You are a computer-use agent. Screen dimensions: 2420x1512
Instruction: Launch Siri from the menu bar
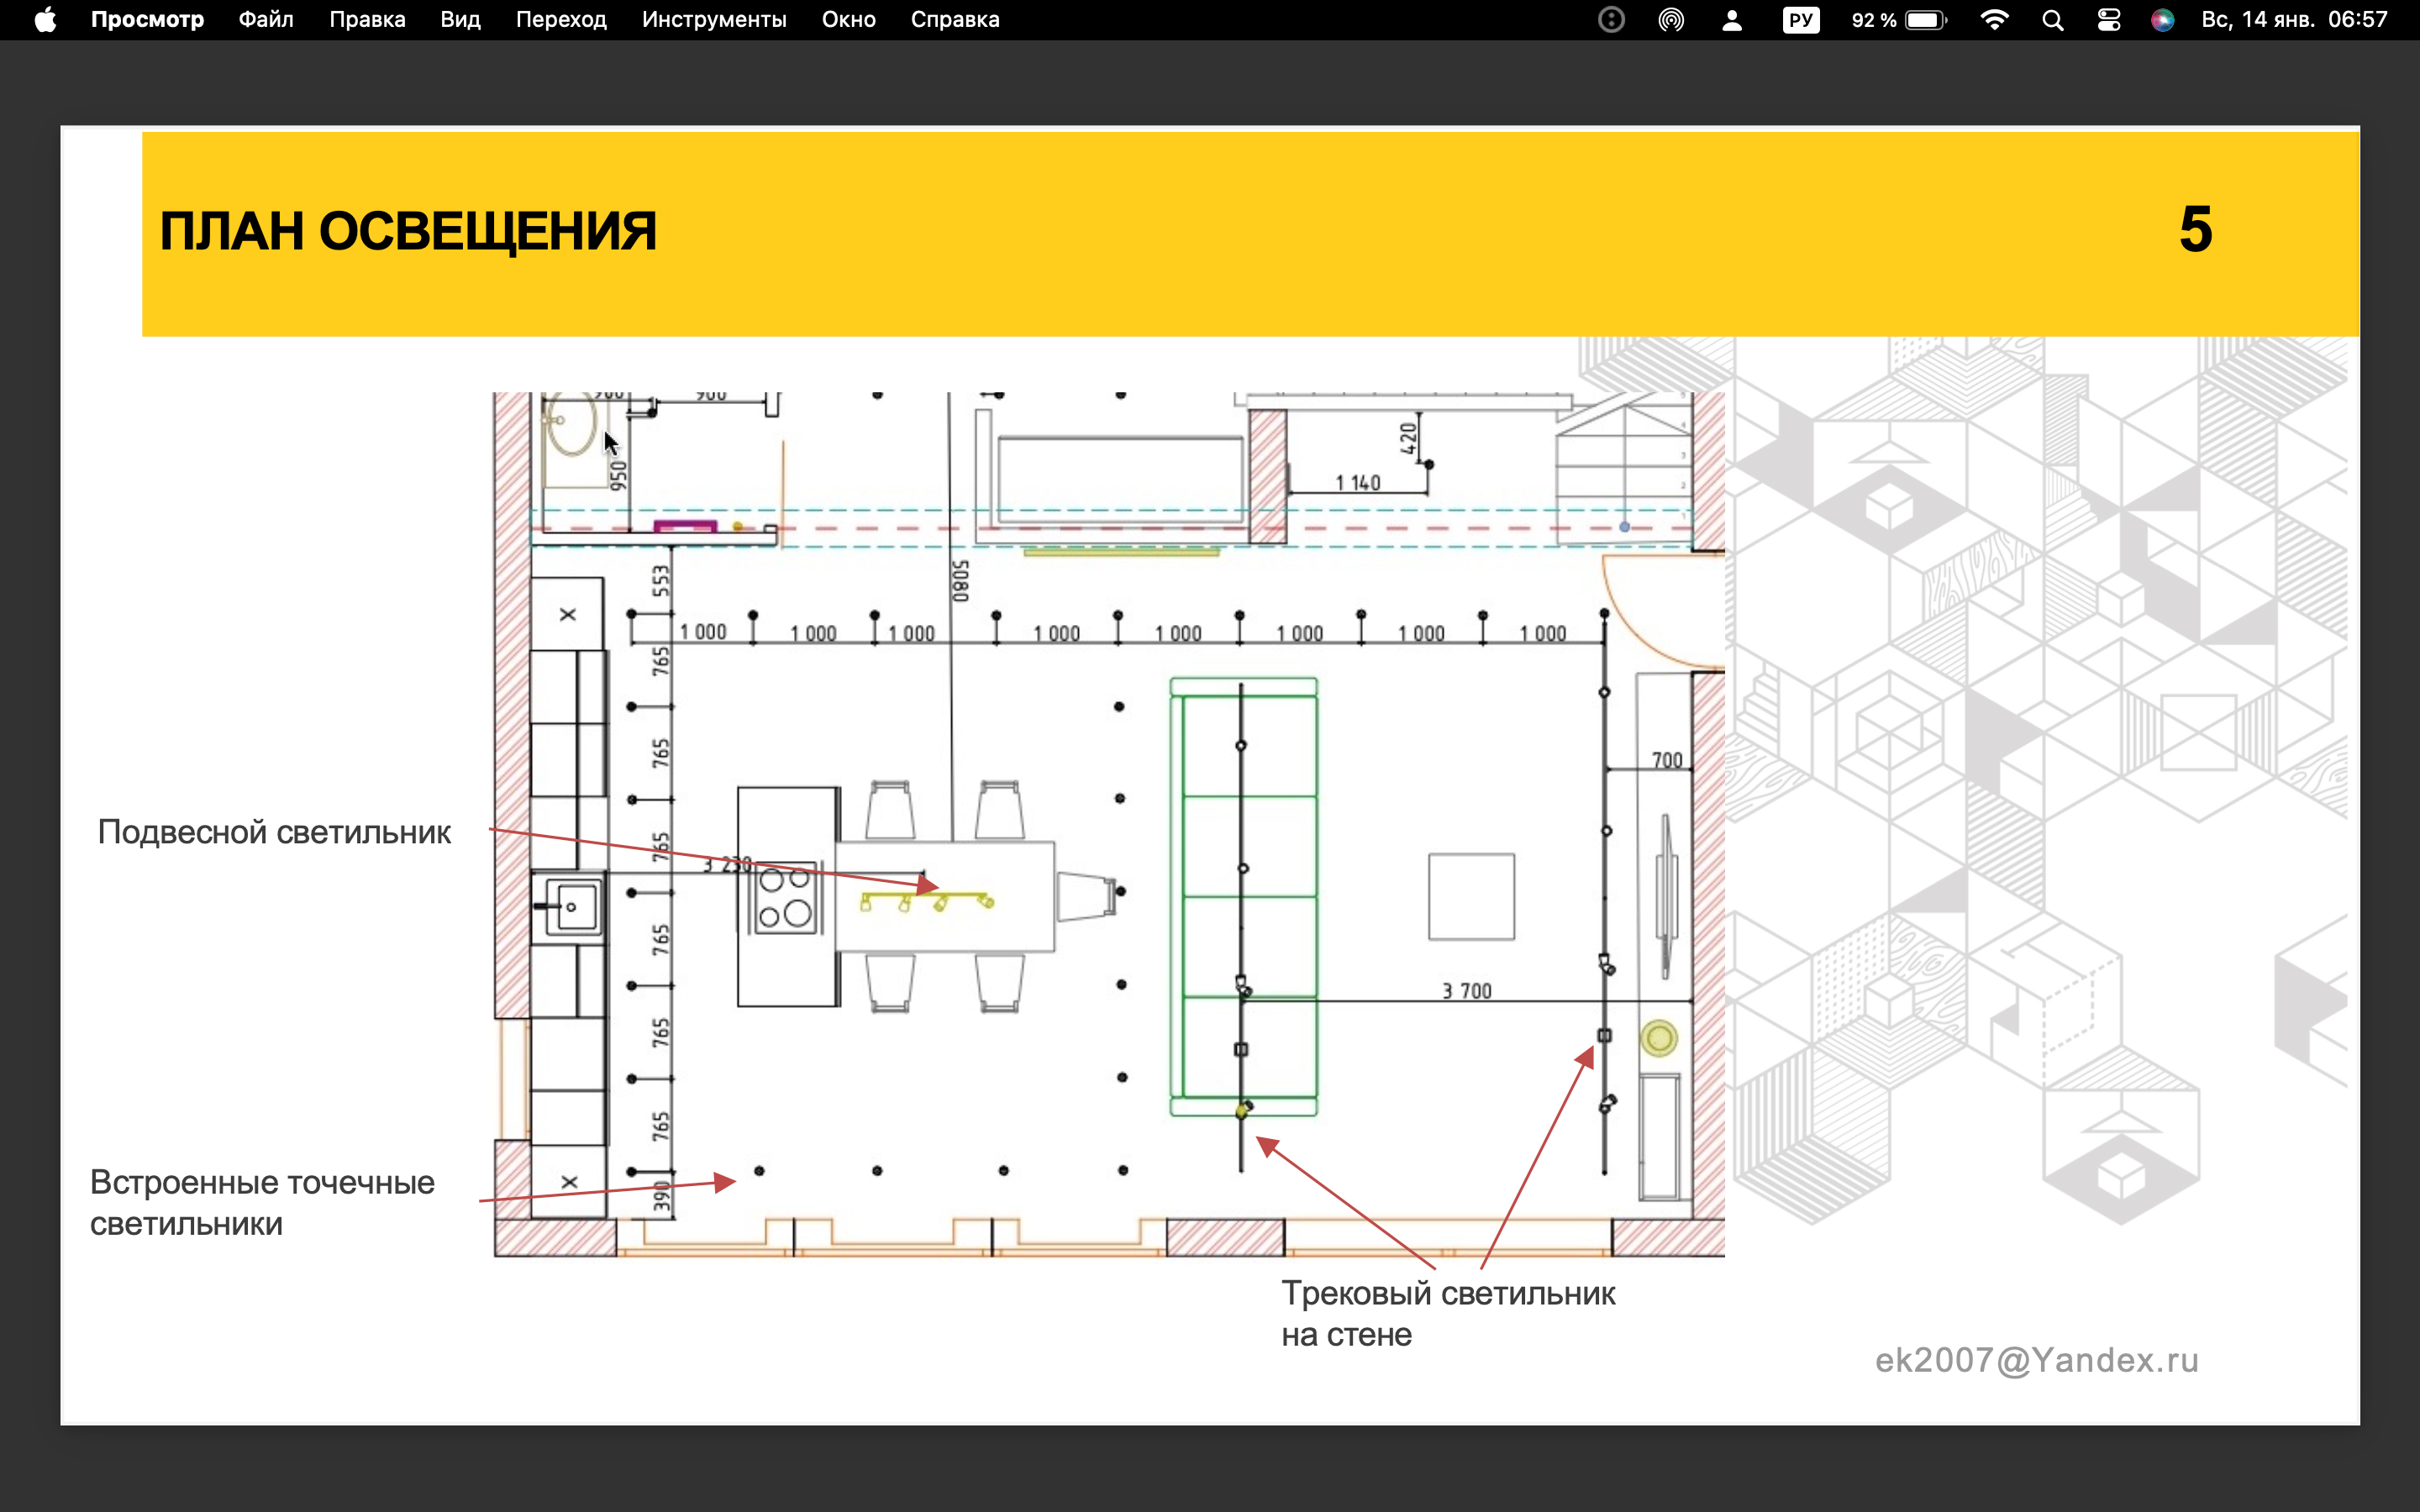click(2162, 20)
